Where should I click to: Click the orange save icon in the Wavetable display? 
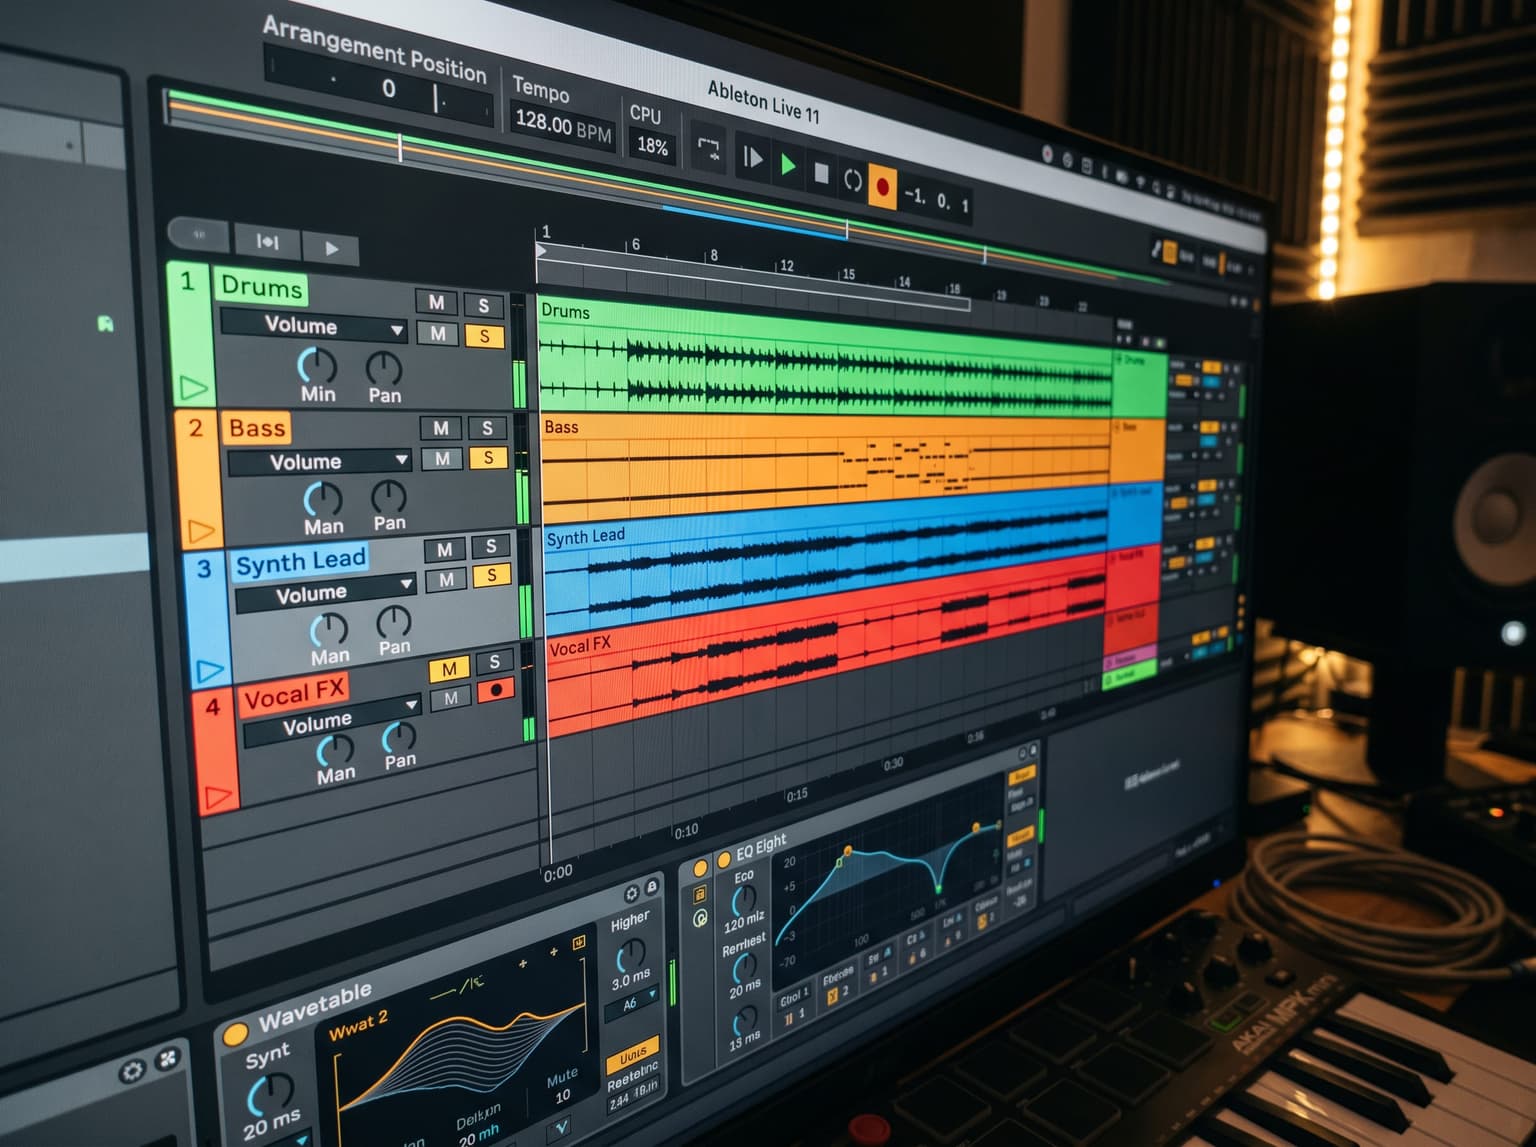tap(578, 943)
